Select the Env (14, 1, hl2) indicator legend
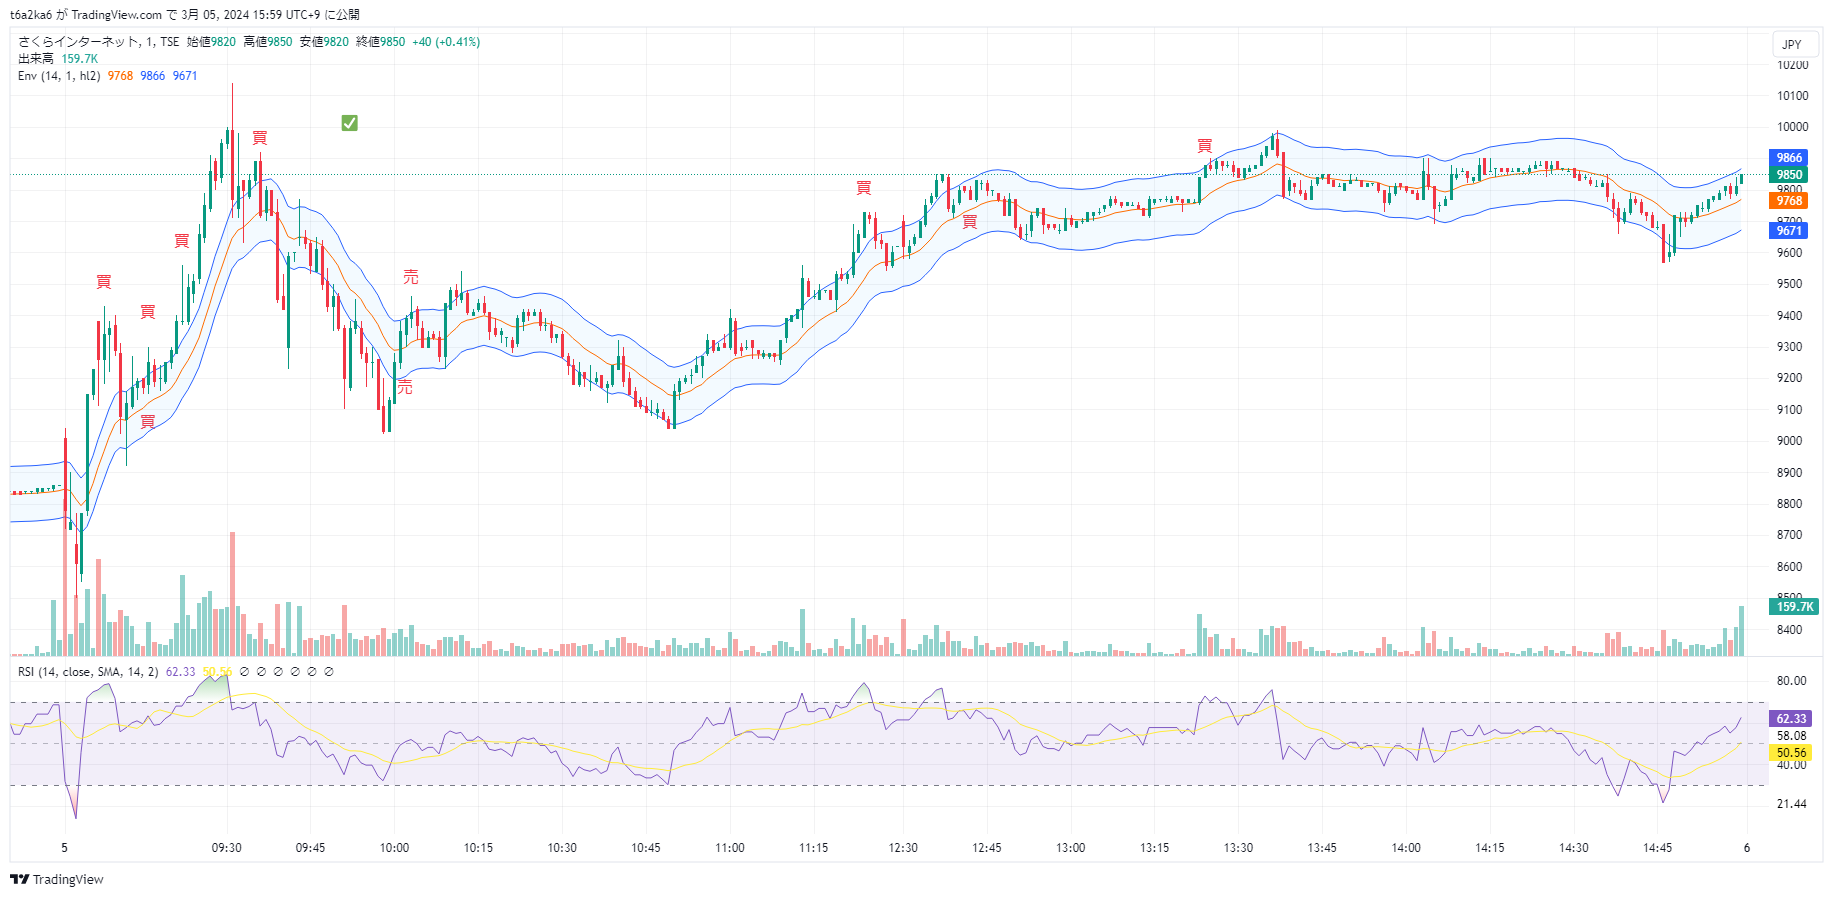This screenshot has height=897, width=1833. 59,76
